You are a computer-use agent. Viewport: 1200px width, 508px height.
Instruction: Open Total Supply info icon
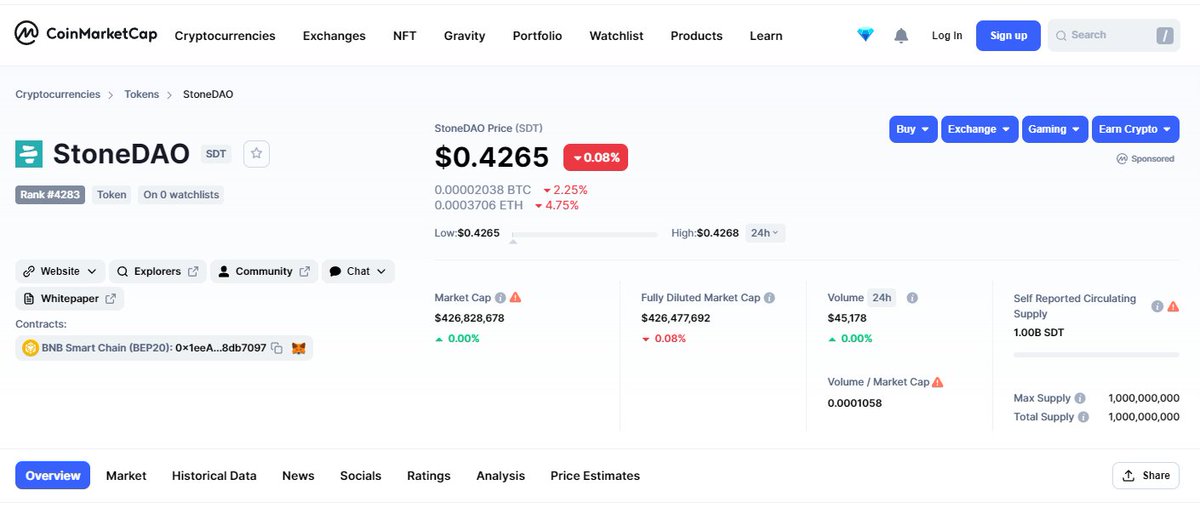click(x=1083, y=417)
